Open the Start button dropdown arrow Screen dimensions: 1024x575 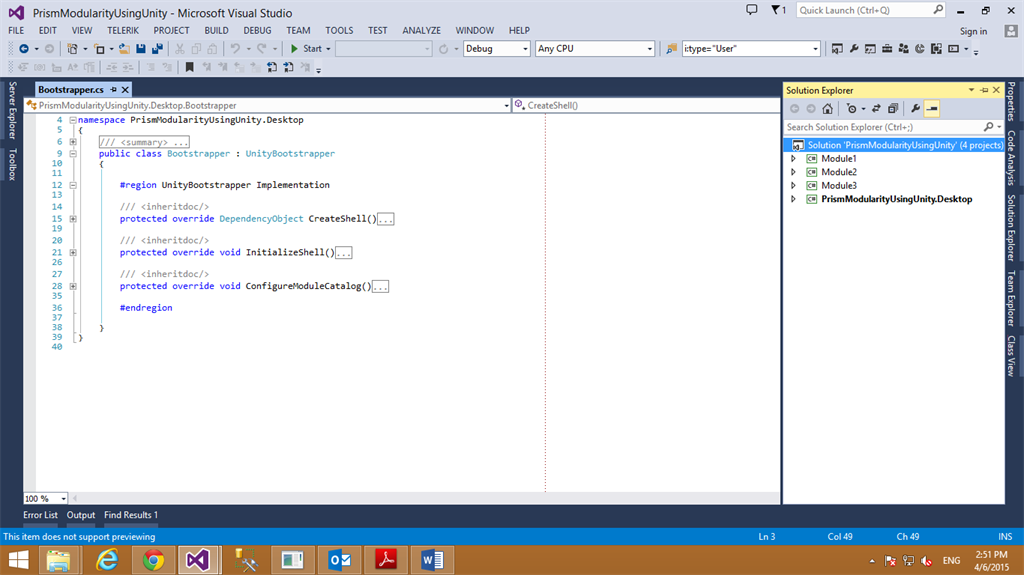(x=328, y=49)
